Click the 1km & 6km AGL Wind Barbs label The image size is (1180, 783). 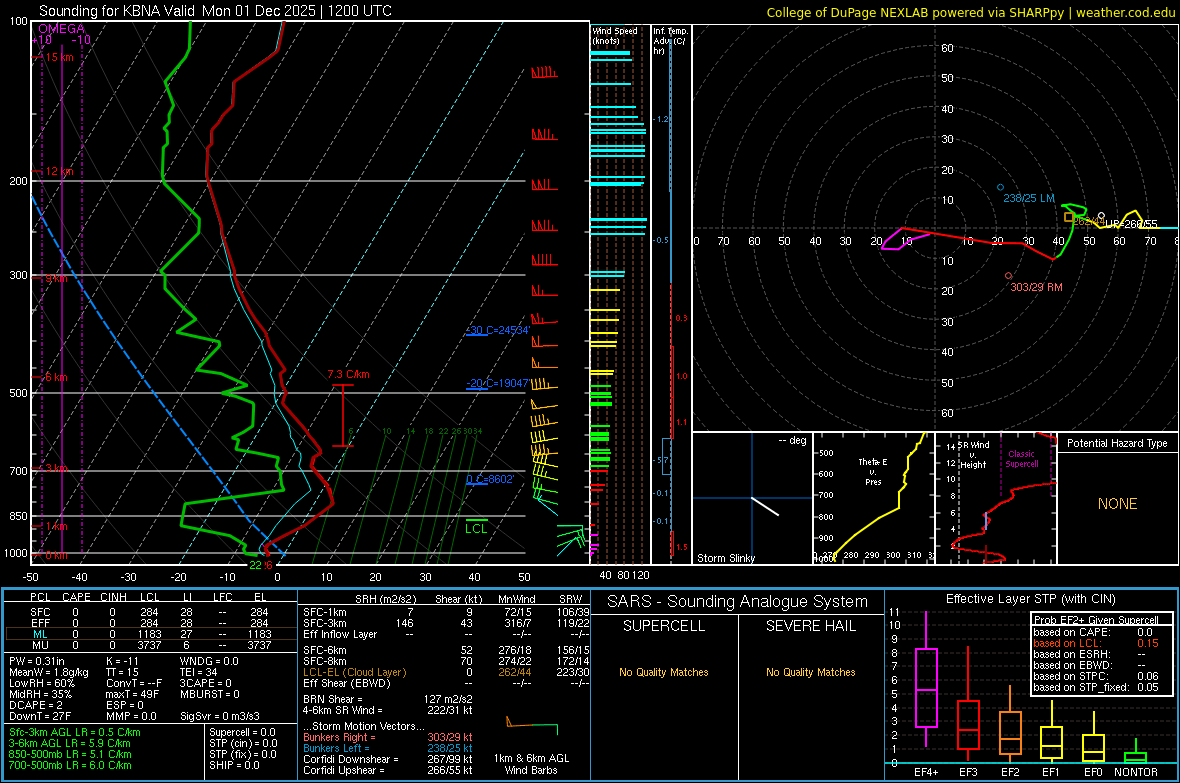point(531,764)
